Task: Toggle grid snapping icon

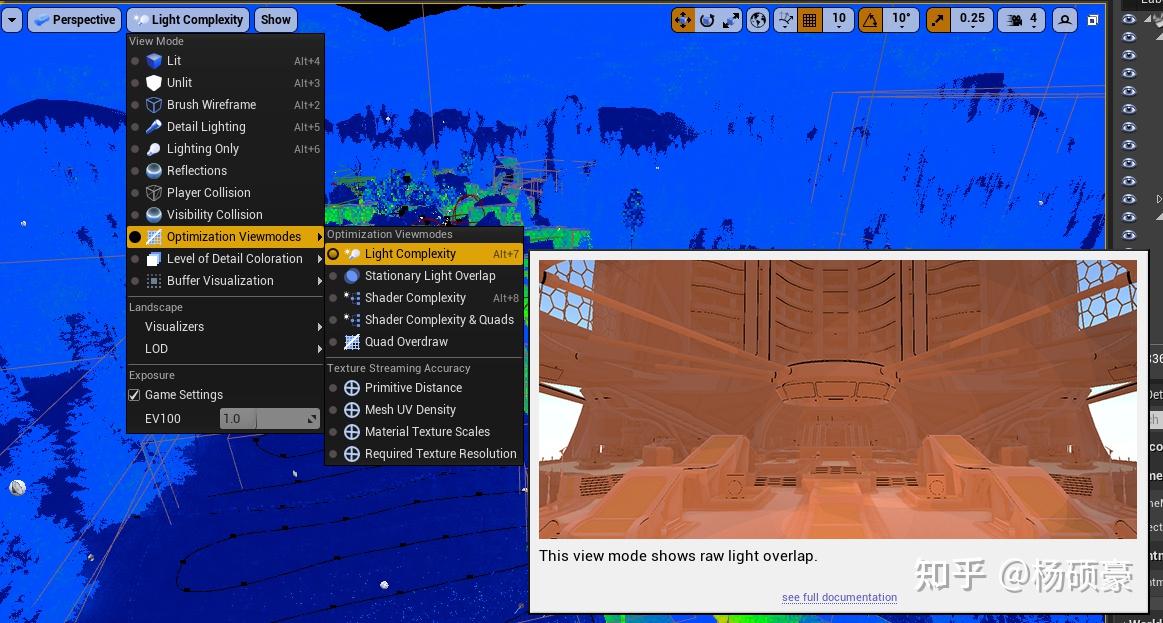Action: point(809,20)
